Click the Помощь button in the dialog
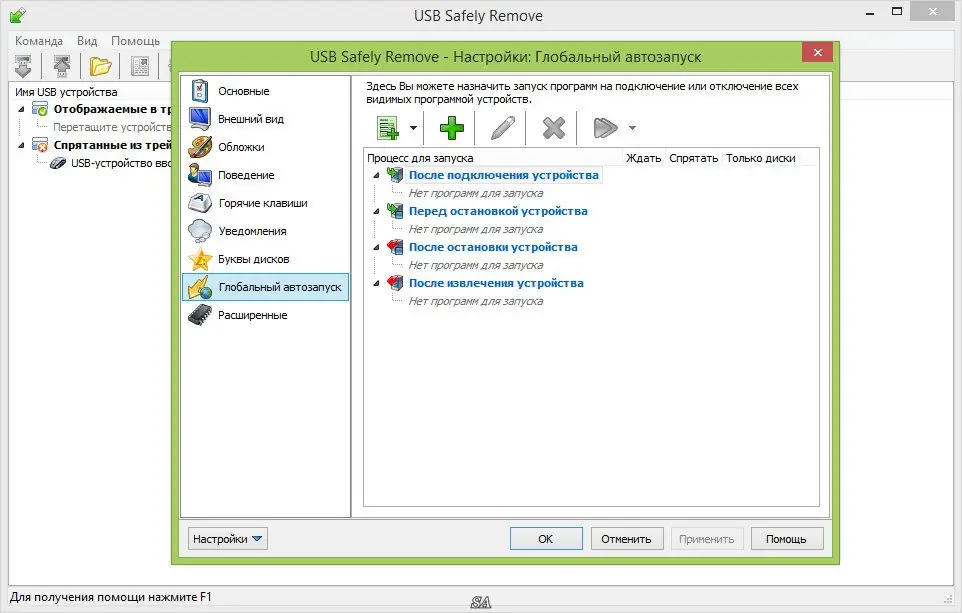Image resolution: width=962 pixels, height=613 pixels. pos(787,539)
